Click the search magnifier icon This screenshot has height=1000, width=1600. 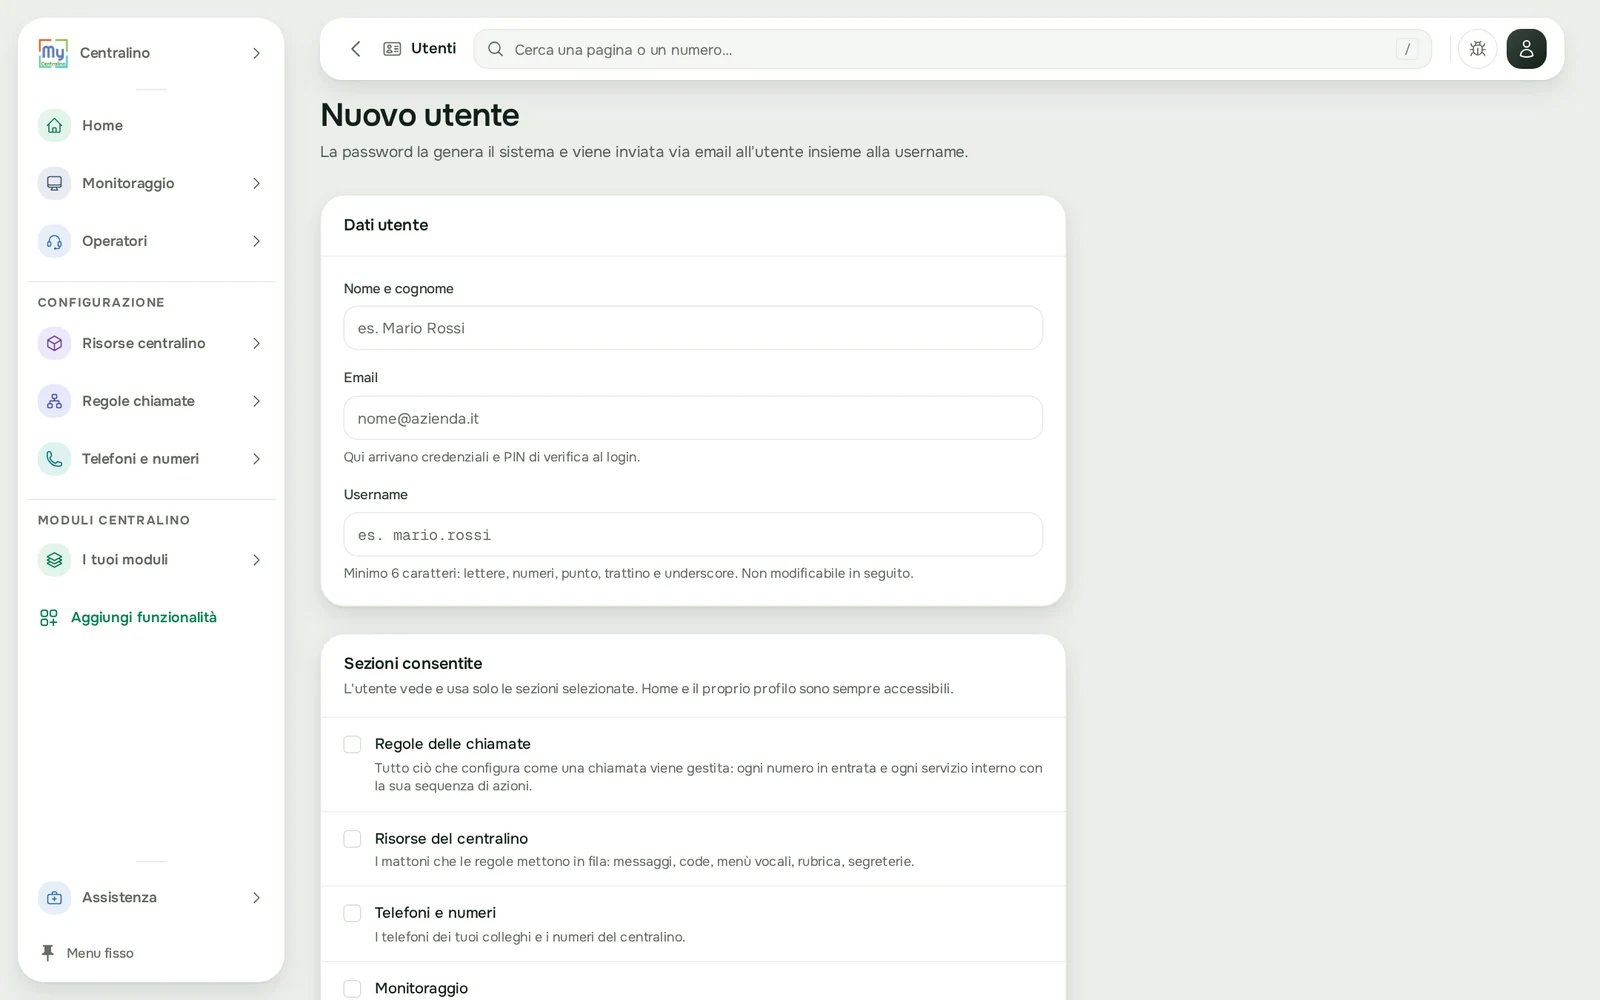495,49
